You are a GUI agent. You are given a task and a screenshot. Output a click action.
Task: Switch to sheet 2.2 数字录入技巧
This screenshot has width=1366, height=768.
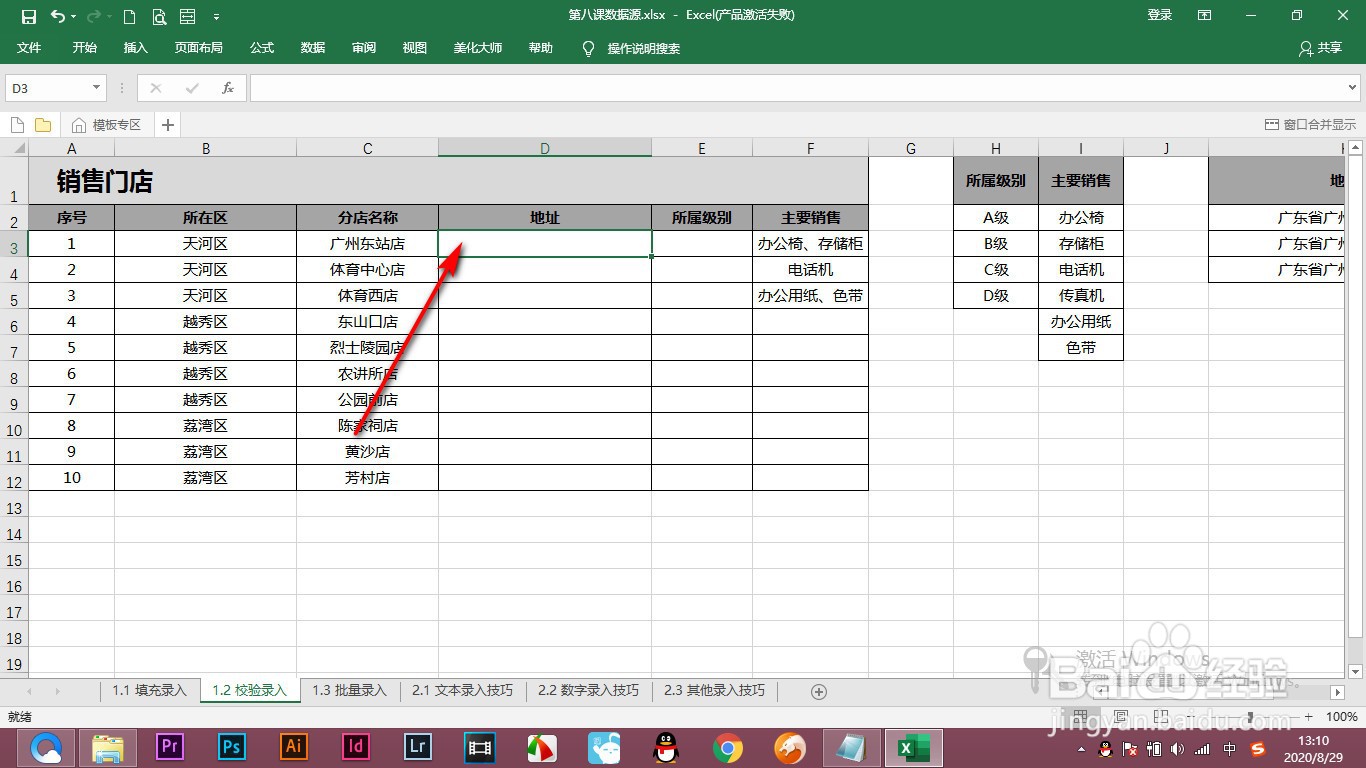(x=588, y=690)
